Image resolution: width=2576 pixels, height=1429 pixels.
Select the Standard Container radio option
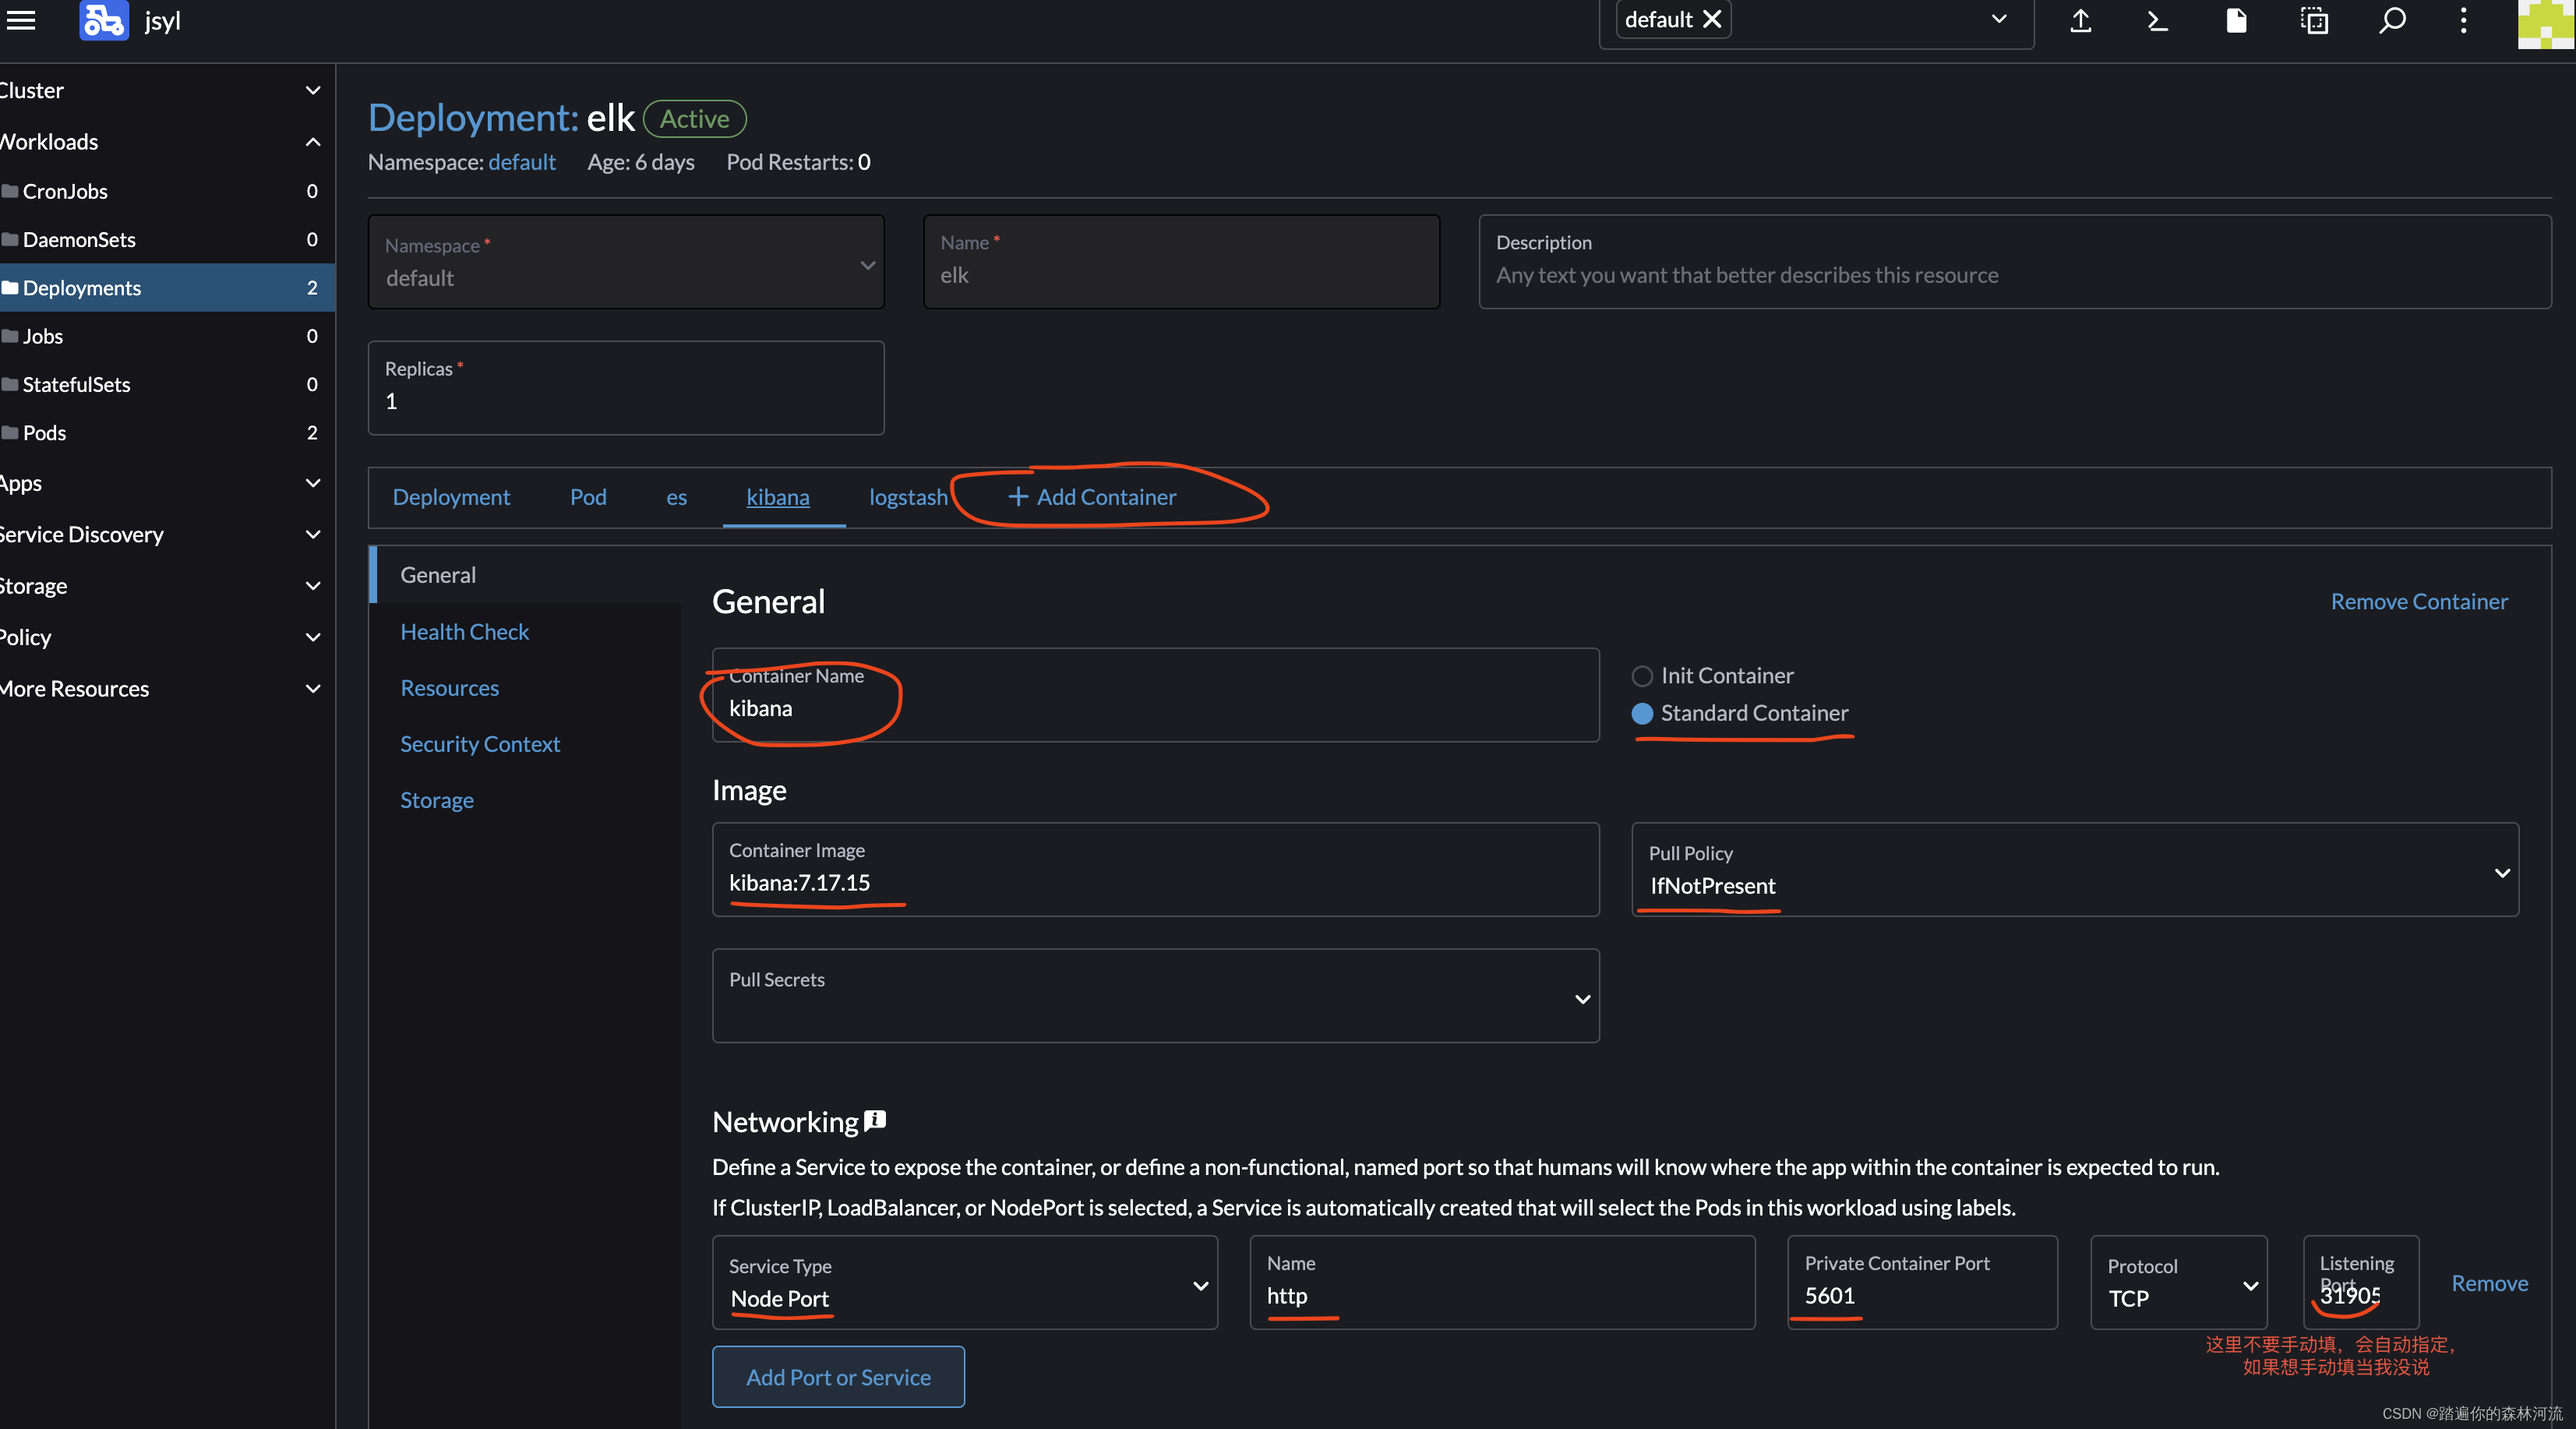click(1642, 713)
